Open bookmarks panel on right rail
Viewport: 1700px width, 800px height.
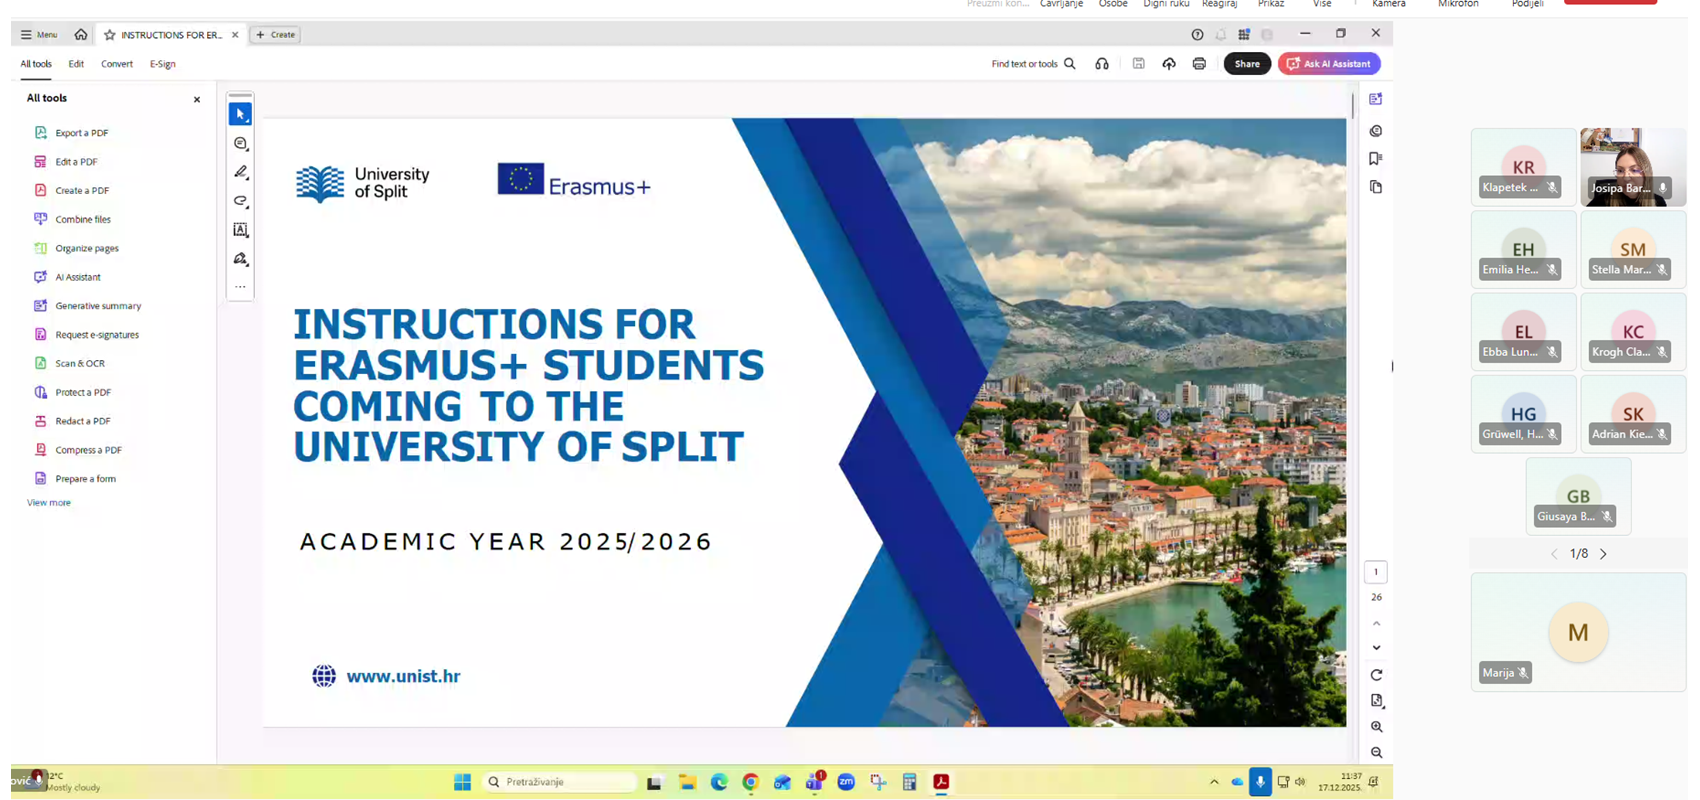coord(1376,159)
